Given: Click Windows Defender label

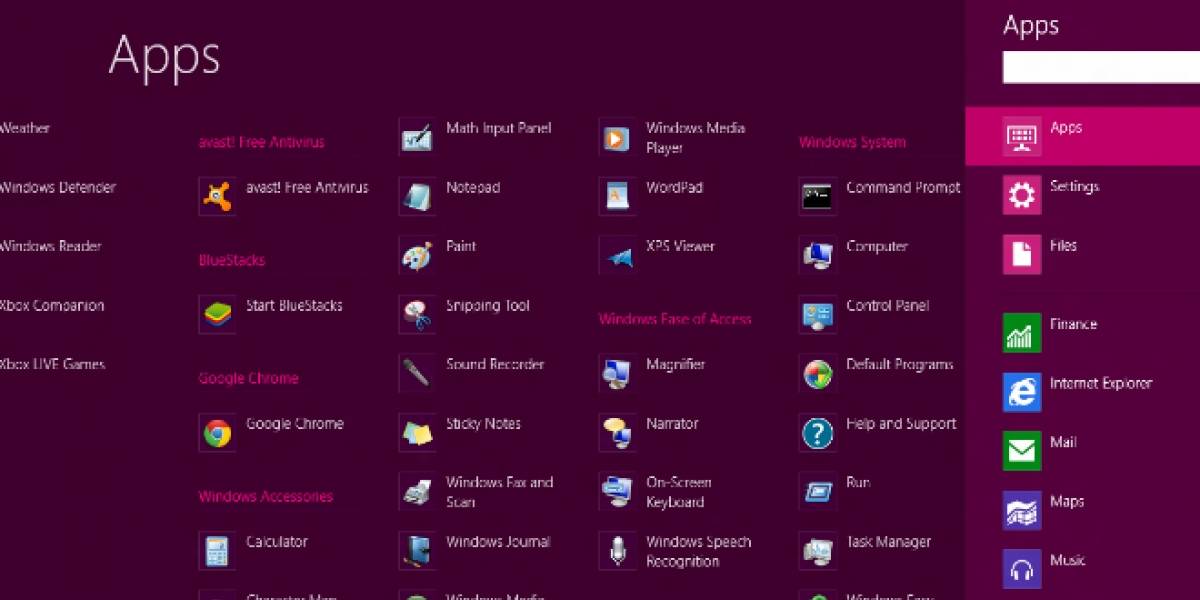Looking at the screenshot, I should coord(57,187).
